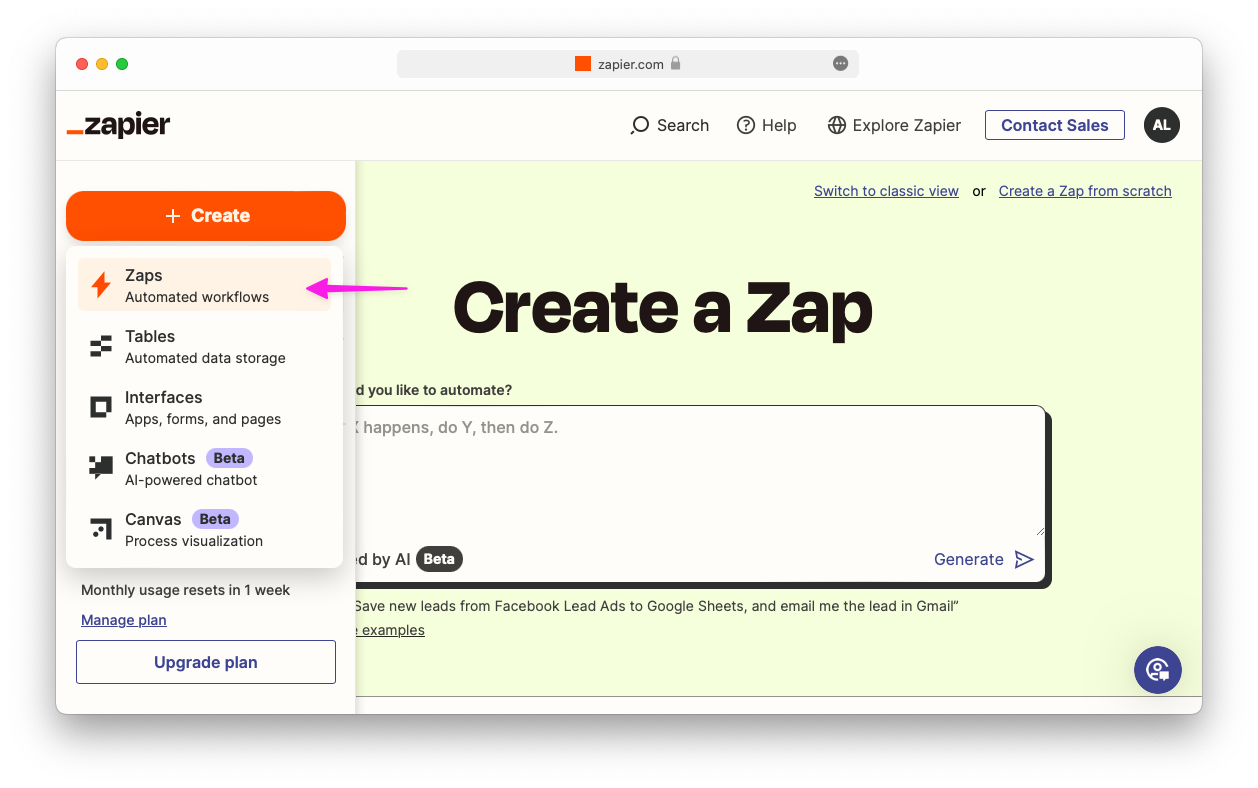Select Canvas Process visualization item
The image size is (1258, 788).
pos(204,529)
